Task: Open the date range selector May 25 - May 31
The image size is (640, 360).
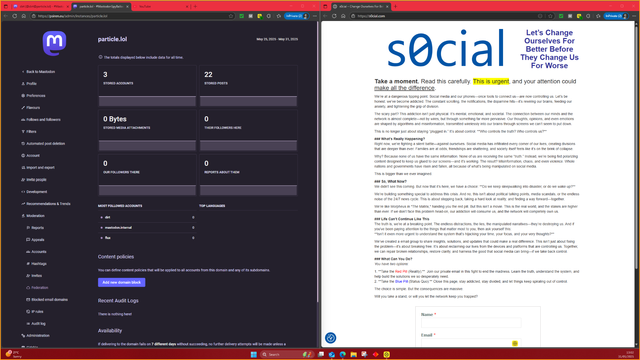Action: click(277, 39)
